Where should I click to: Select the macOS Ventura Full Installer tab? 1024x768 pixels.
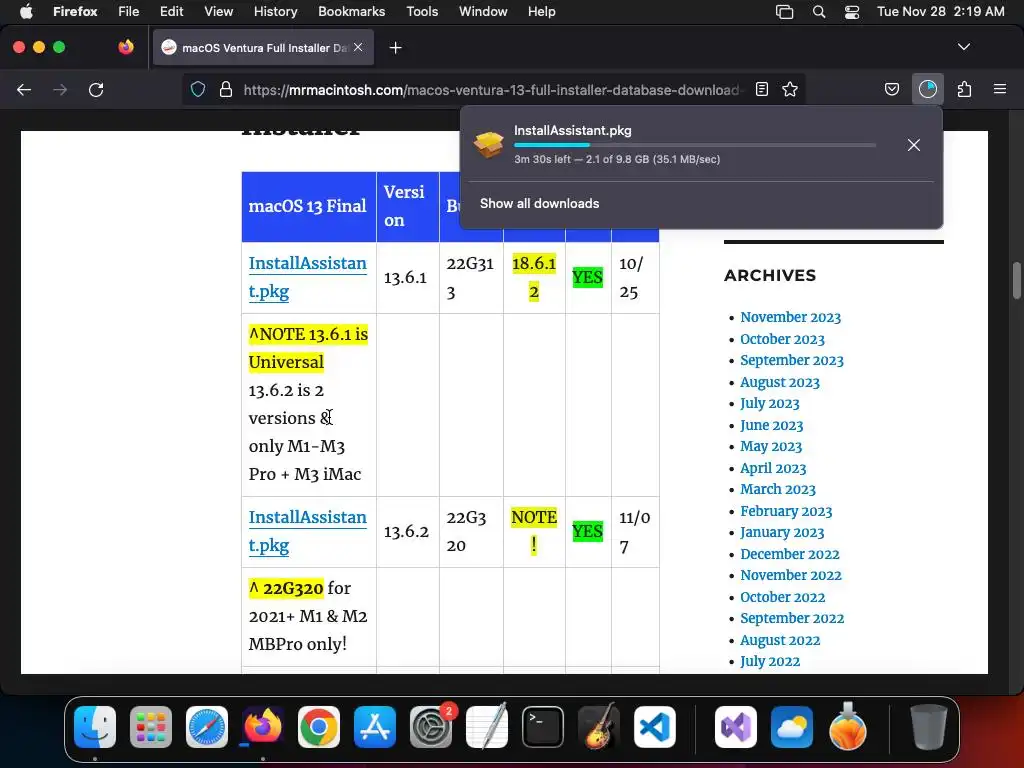(x=263, y=48)
